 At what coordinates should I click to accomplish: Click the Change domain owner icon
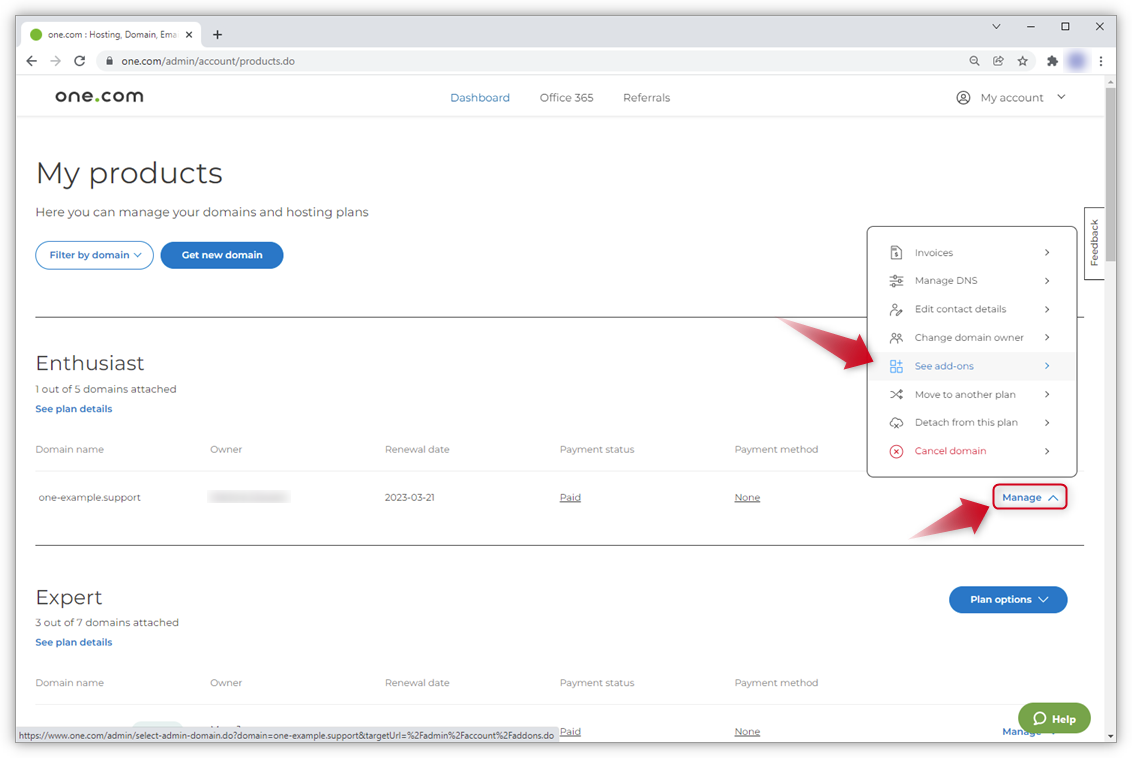click(x=896, y=338)
